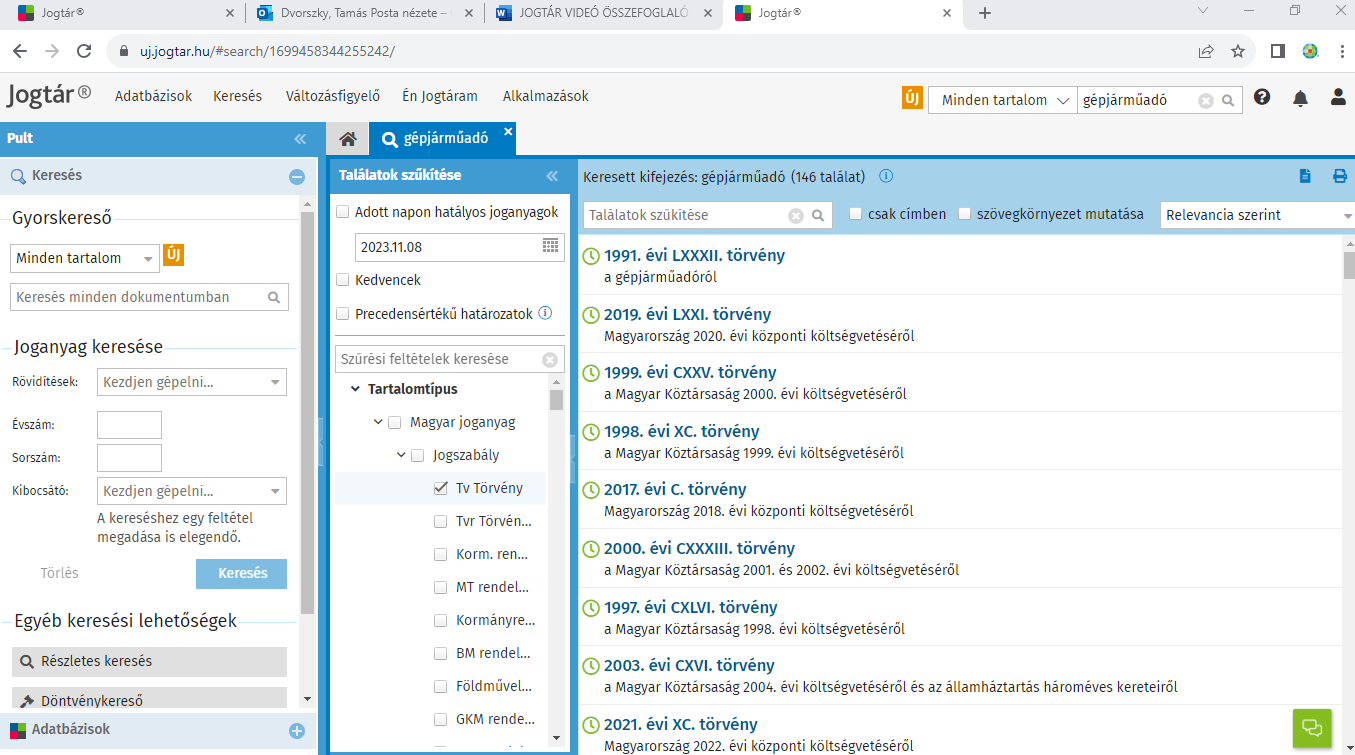This screenshot has height=755, width=1355.
Task: Open the Kibocsátó dropdown
Action: point(275,492)
